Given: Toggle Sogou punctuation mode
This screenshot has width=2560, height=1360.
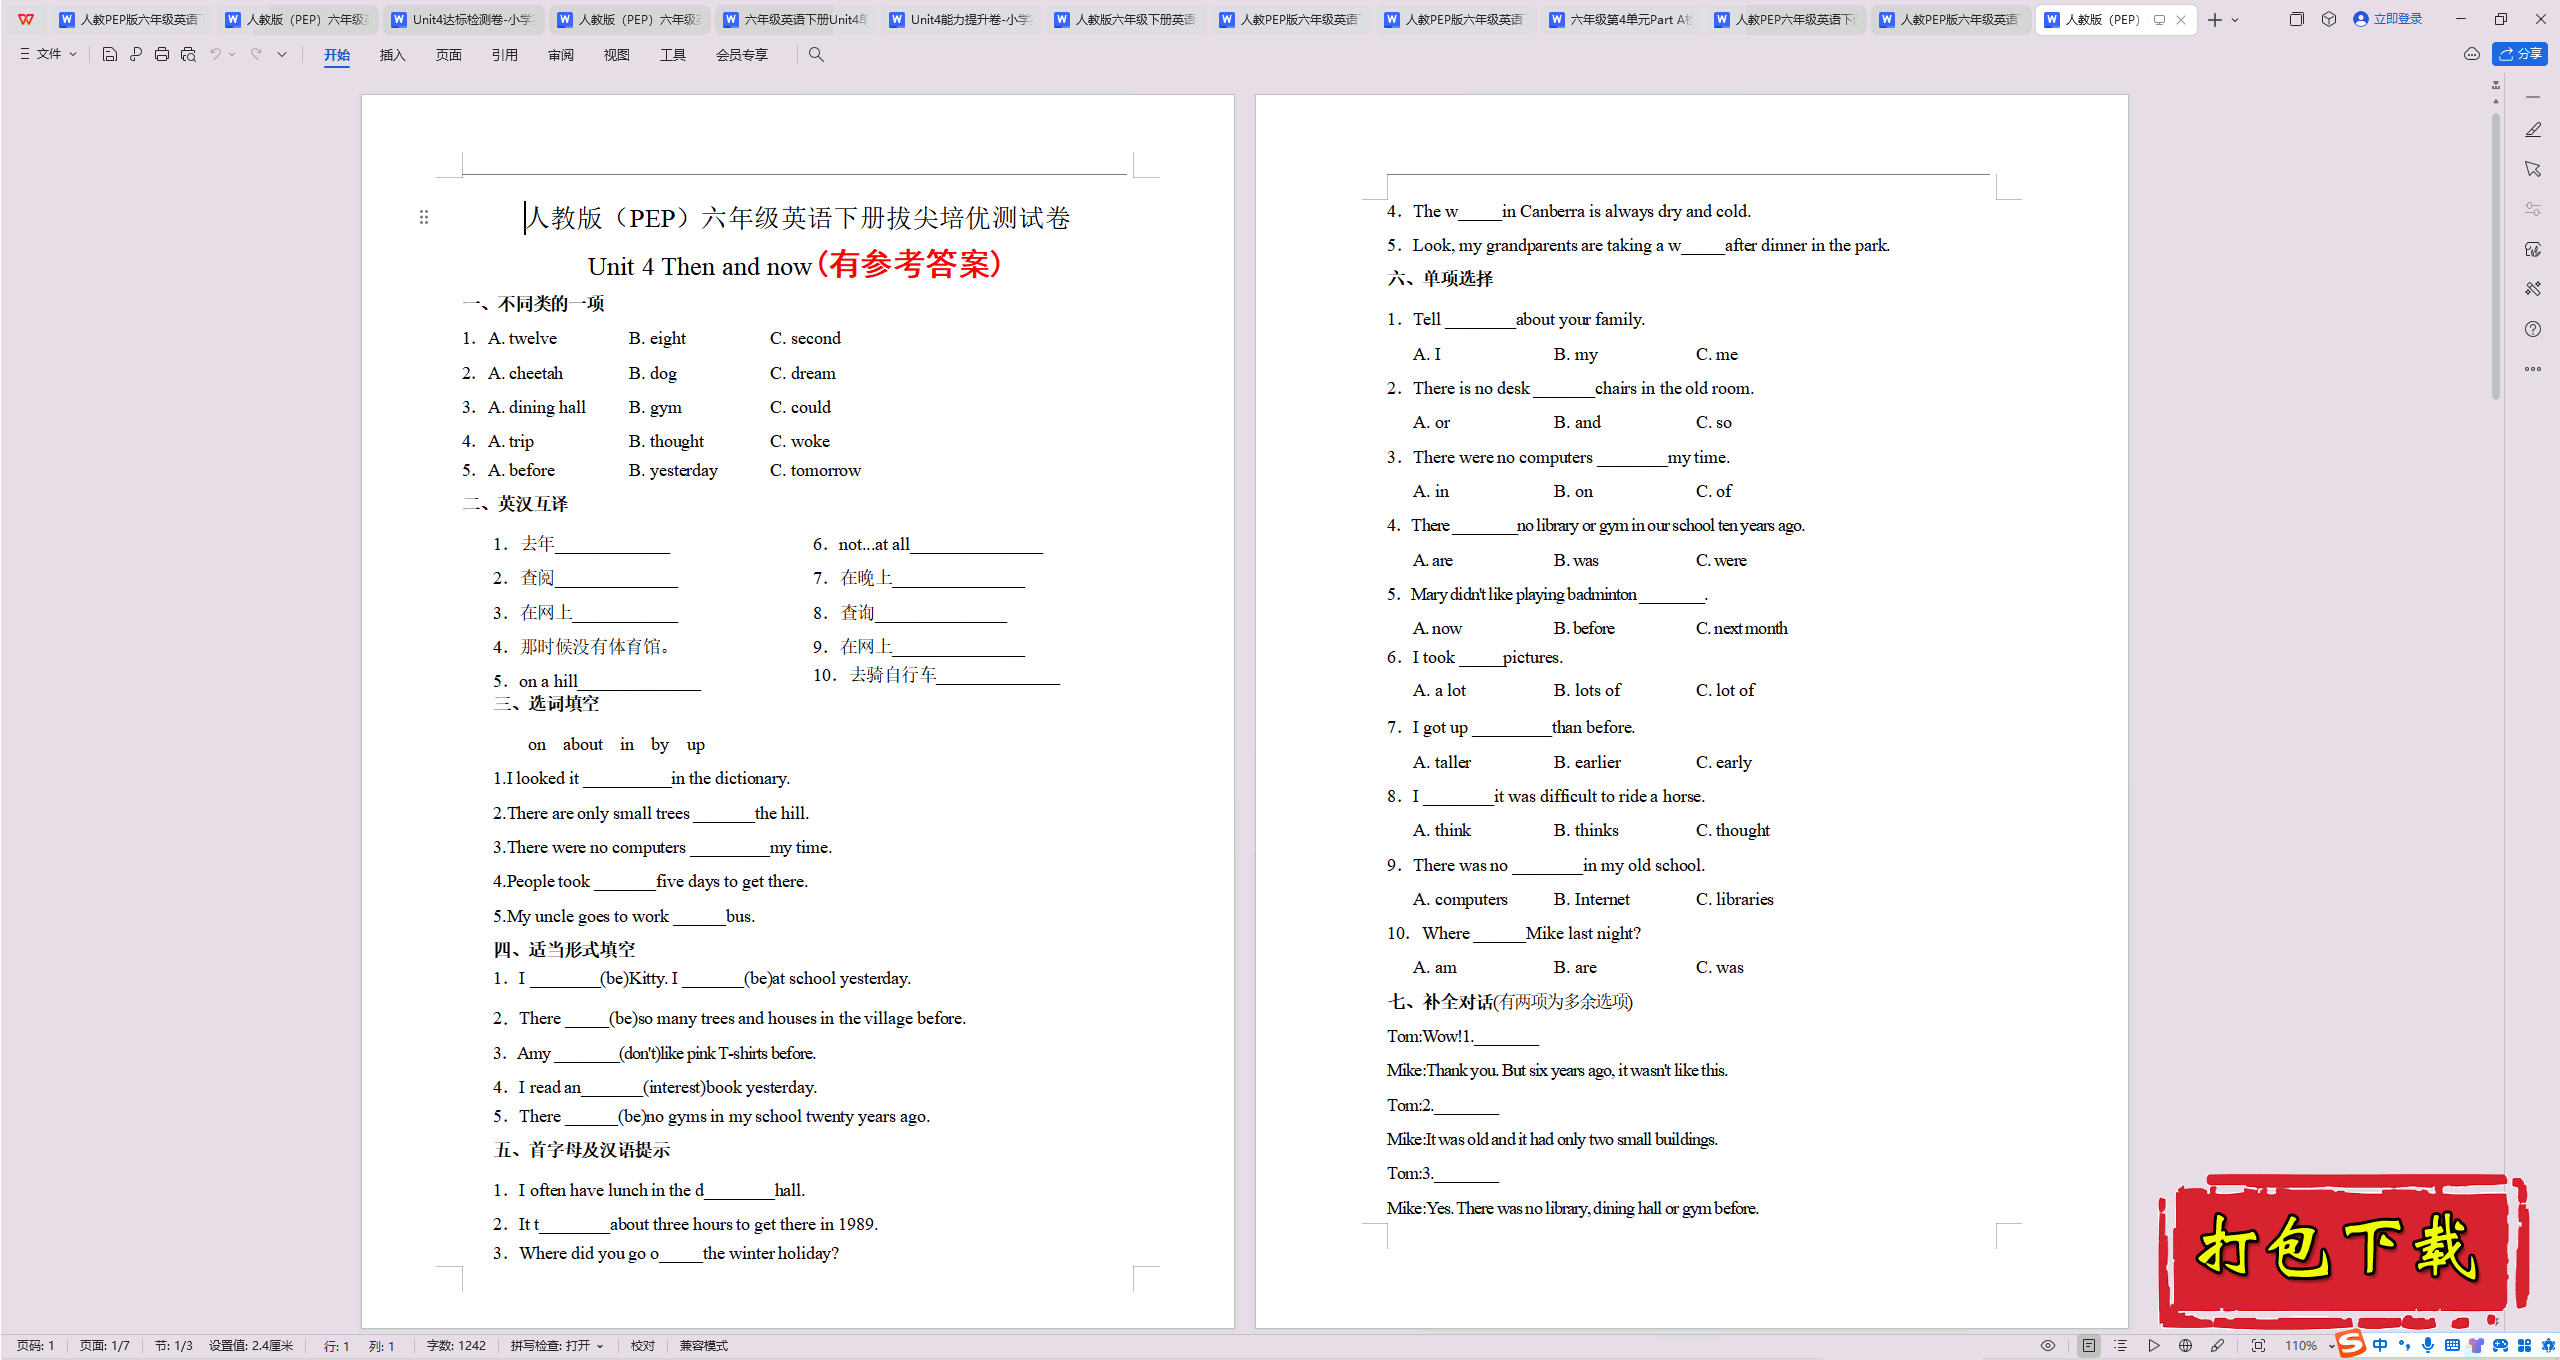Looking at the screenshot, I should click(2404, 1346).
